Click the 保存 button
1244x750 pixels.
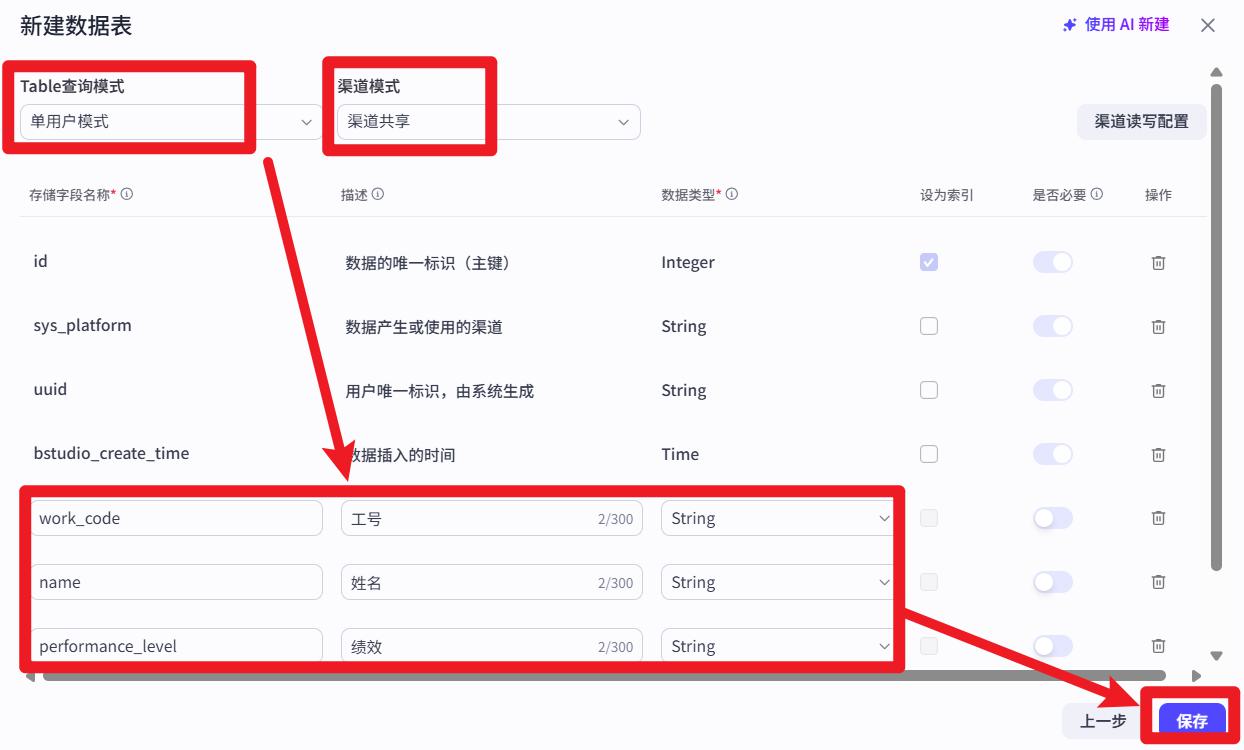[1192, 720]
